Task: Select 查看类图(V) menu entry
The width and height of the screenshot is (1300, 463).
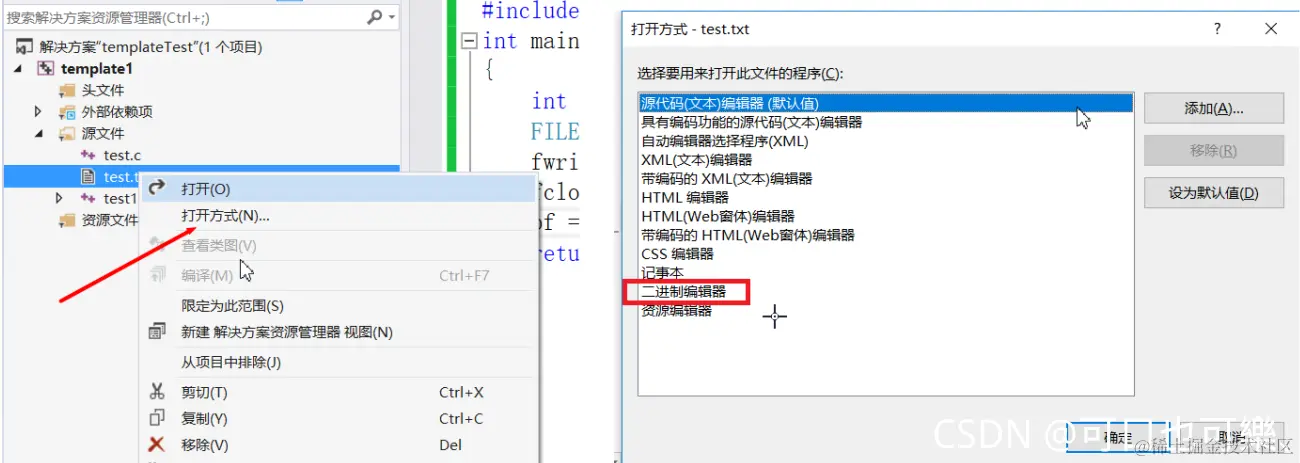Action: tap(338, 245)
